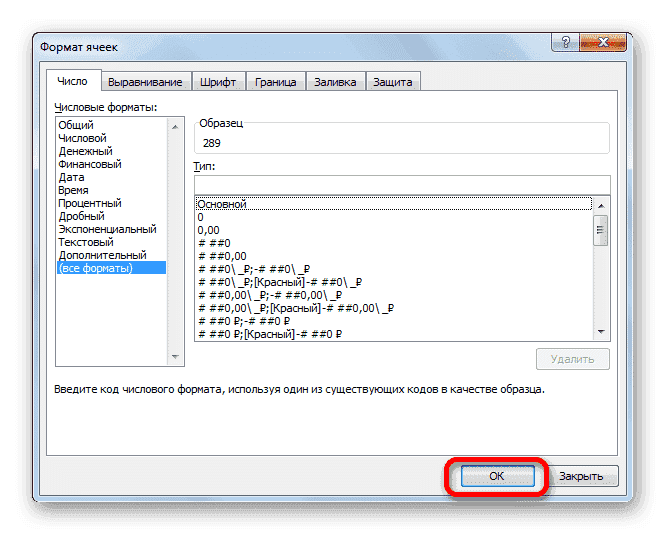Switch to the Выравнивание tab

pyautogui.click(x=145, y=82)
